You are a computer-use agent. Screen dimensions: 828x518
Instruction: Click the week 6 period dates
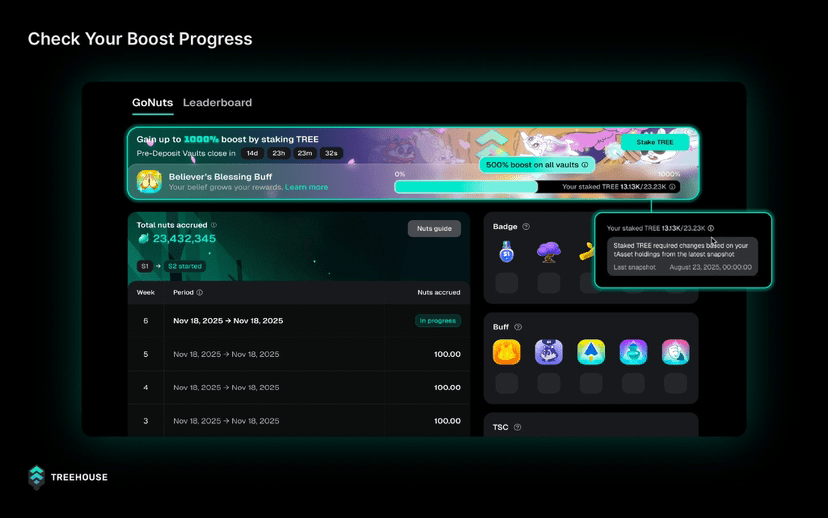[228, 321]
